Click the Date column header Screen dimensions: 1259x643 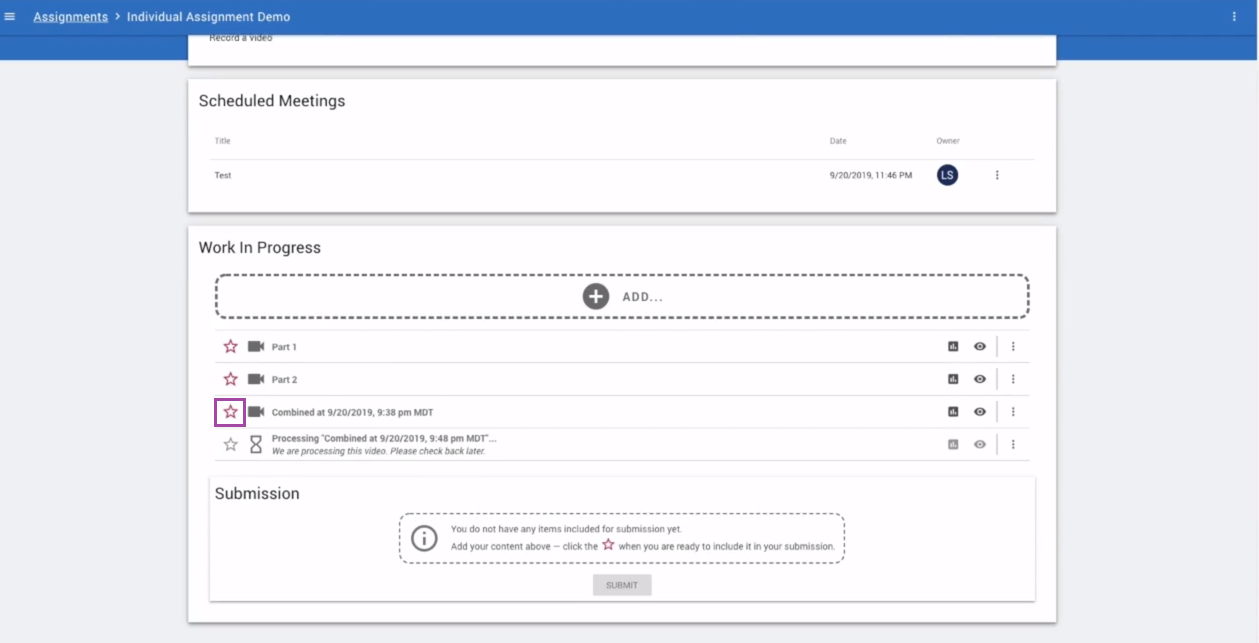coord(838,141)
